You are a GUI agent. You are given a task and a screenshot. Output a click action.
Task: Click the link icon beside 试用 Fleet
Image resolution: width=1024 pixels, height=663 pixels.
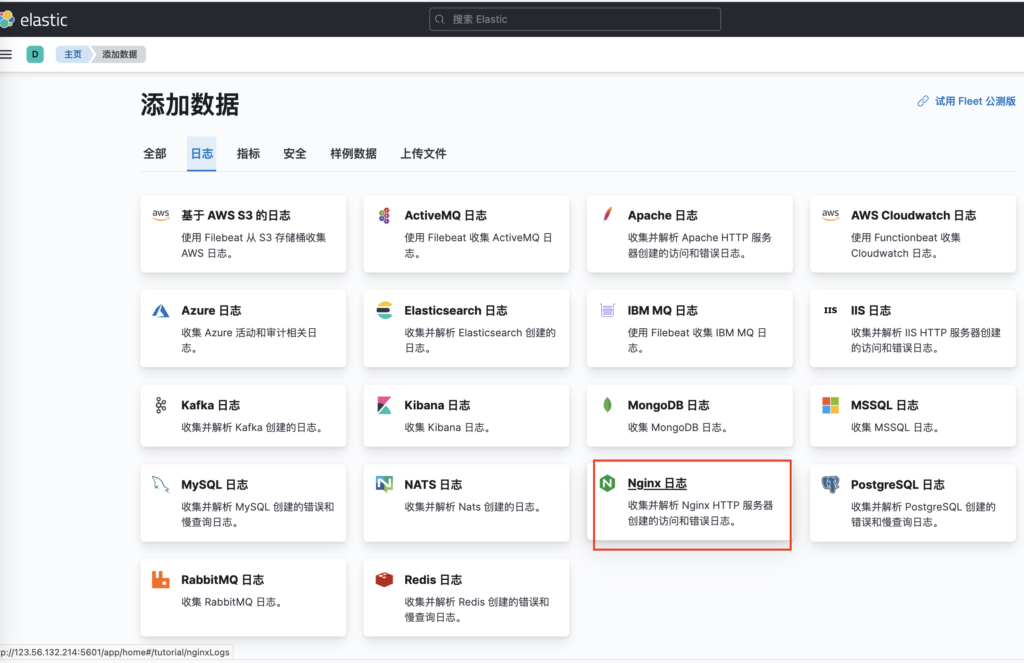coord(923,101)
